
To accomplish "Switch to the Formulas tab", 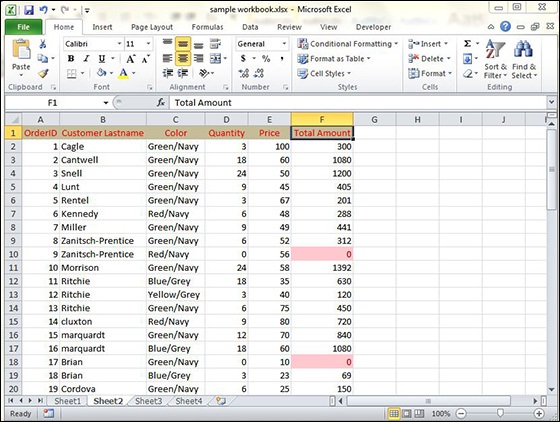I will click(x=207, y=27).
